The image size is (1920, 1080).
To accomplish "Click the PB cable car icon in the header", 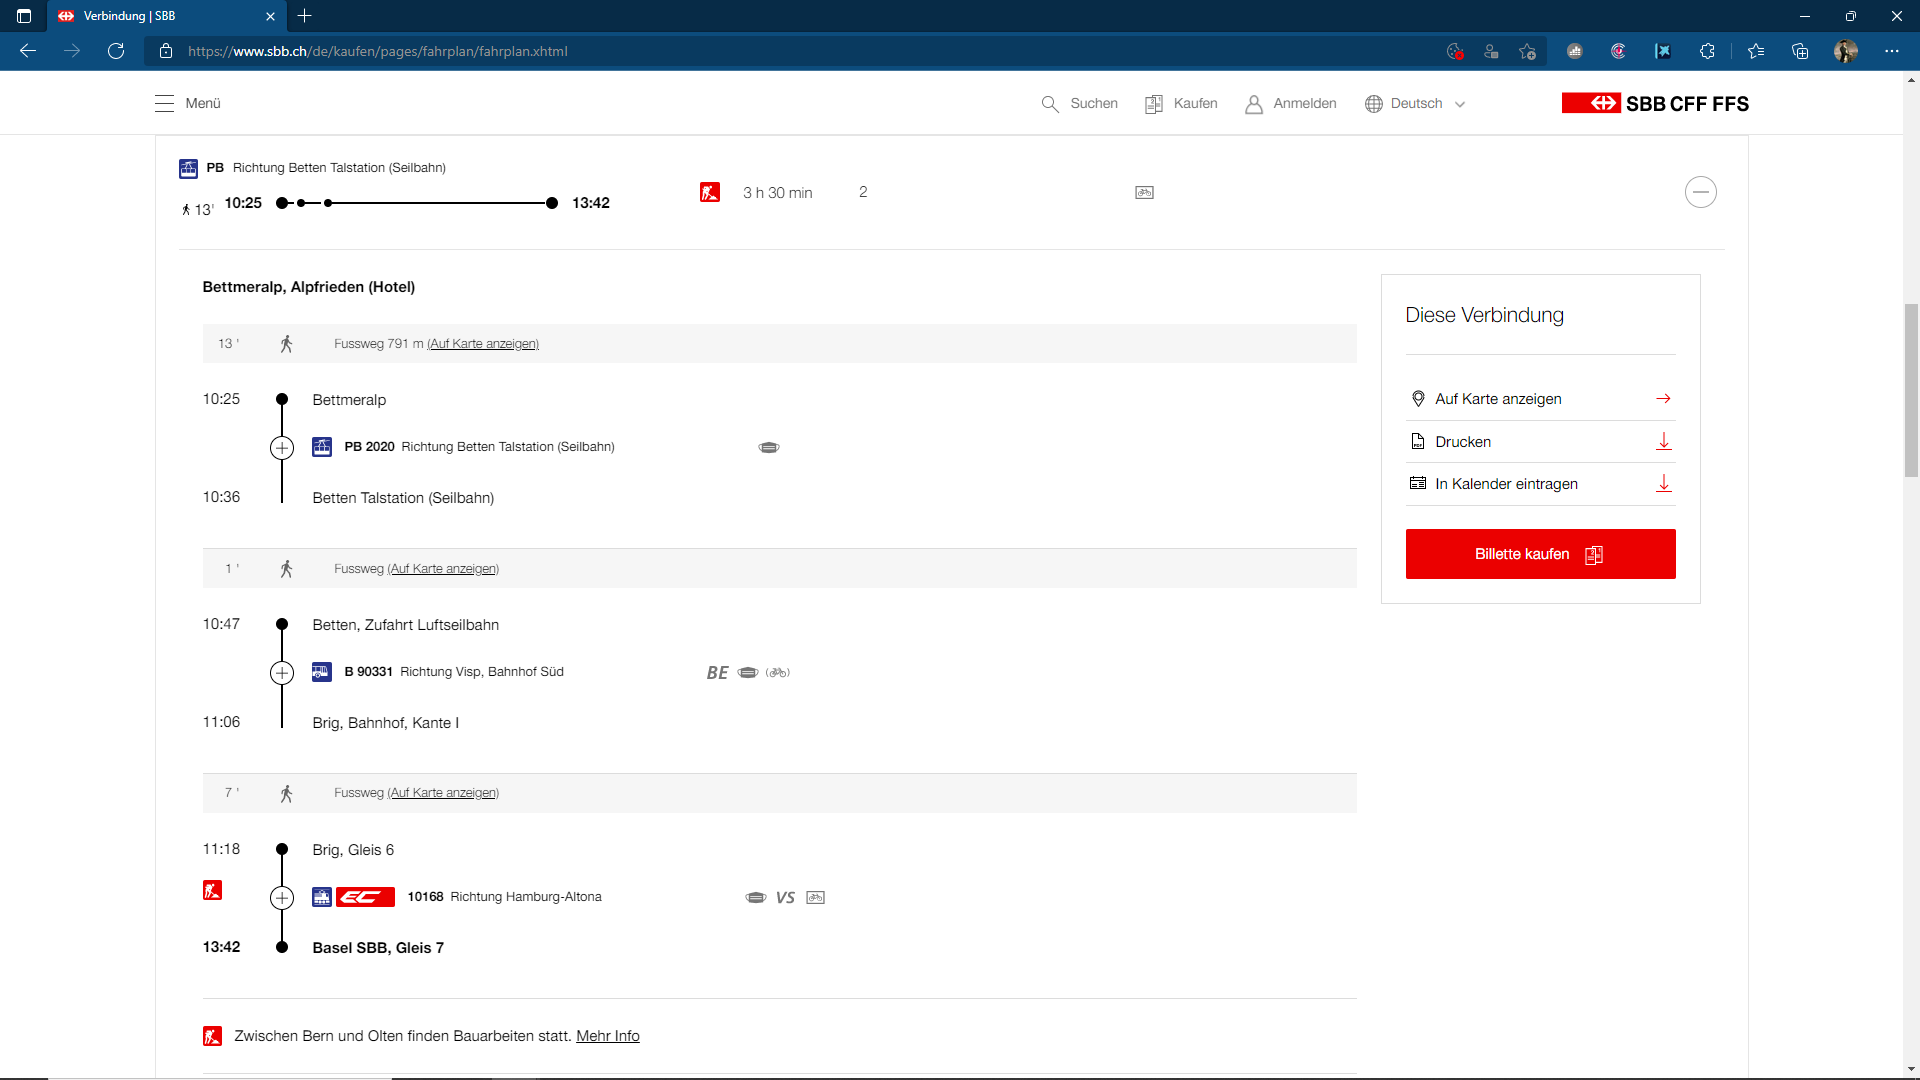I will 188,168.
